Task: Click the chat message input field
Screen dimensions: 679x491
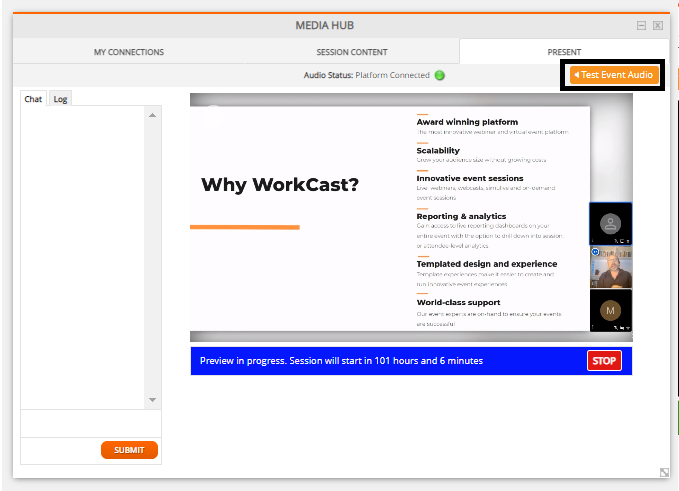Action: pyautogui.click(x=91, y=423)
